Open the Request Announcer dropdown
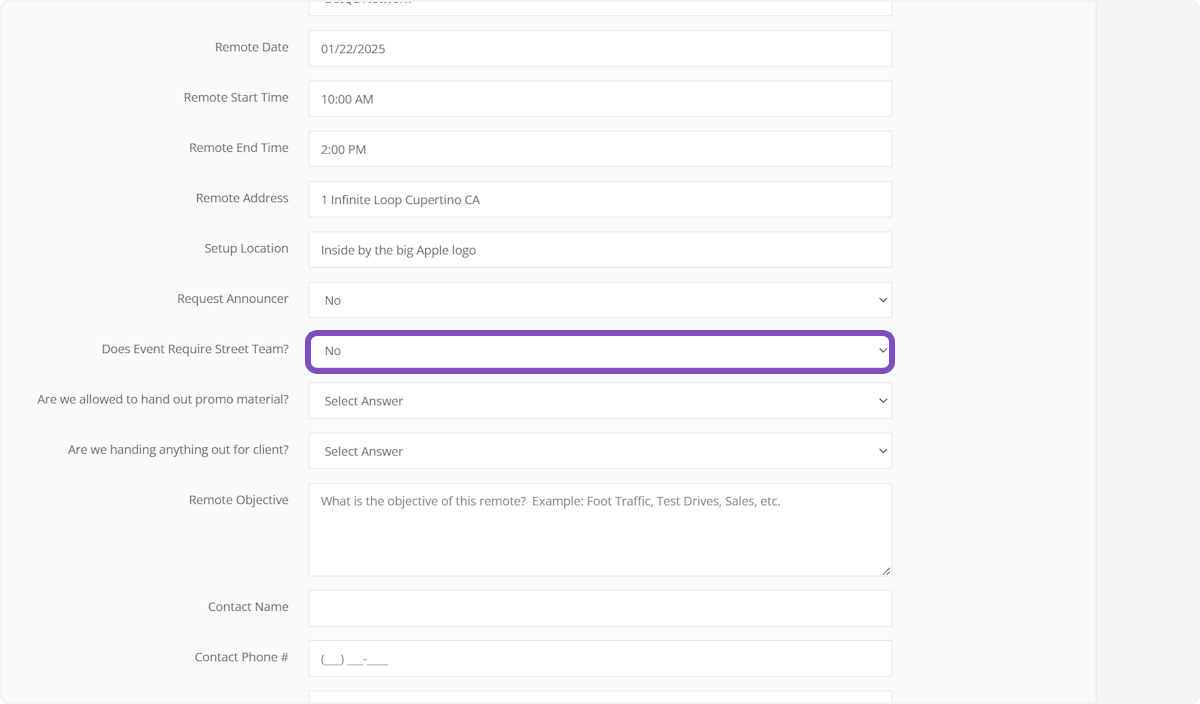 point(599,300)
